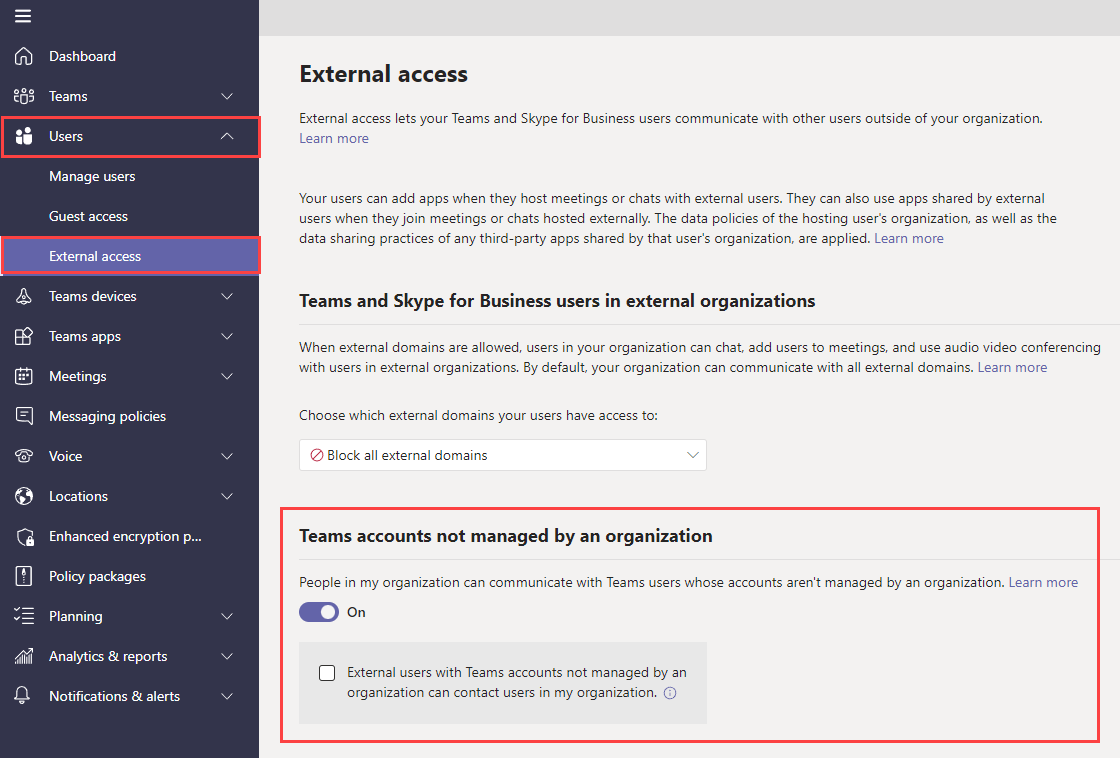Go to Manage users page
The width and height of the screenshot is (1120, 758).
coord(90,176)
